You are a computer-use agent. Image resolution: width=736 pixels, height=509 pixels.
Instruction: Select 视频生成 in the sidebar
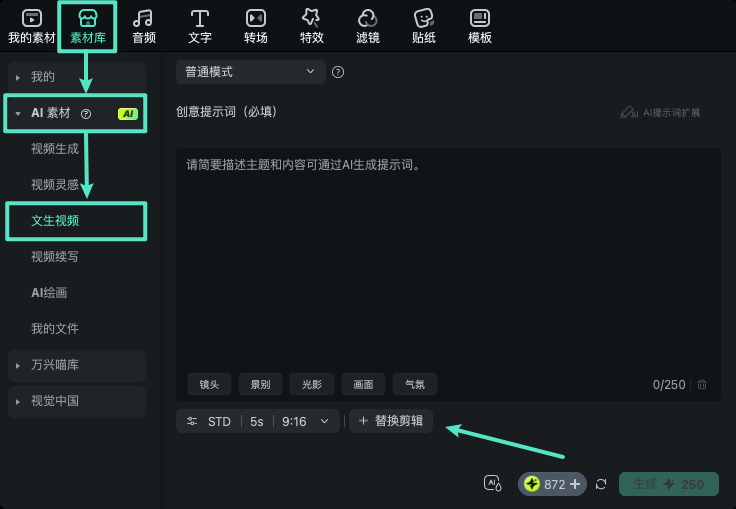pos(54,149)
